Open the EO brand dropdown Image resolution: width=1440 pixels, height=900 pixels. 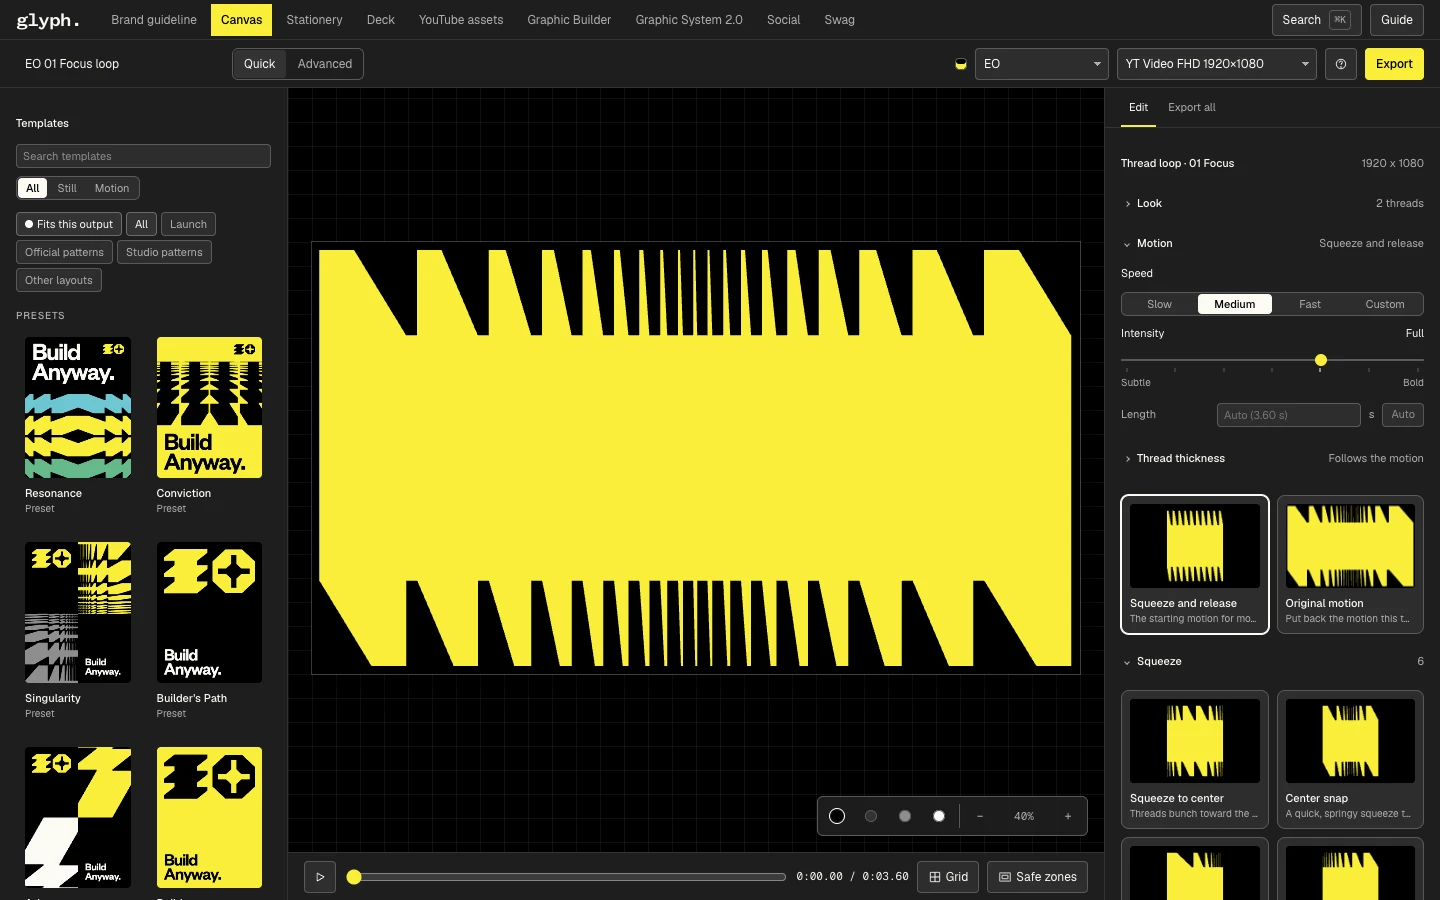[1042, 64]
